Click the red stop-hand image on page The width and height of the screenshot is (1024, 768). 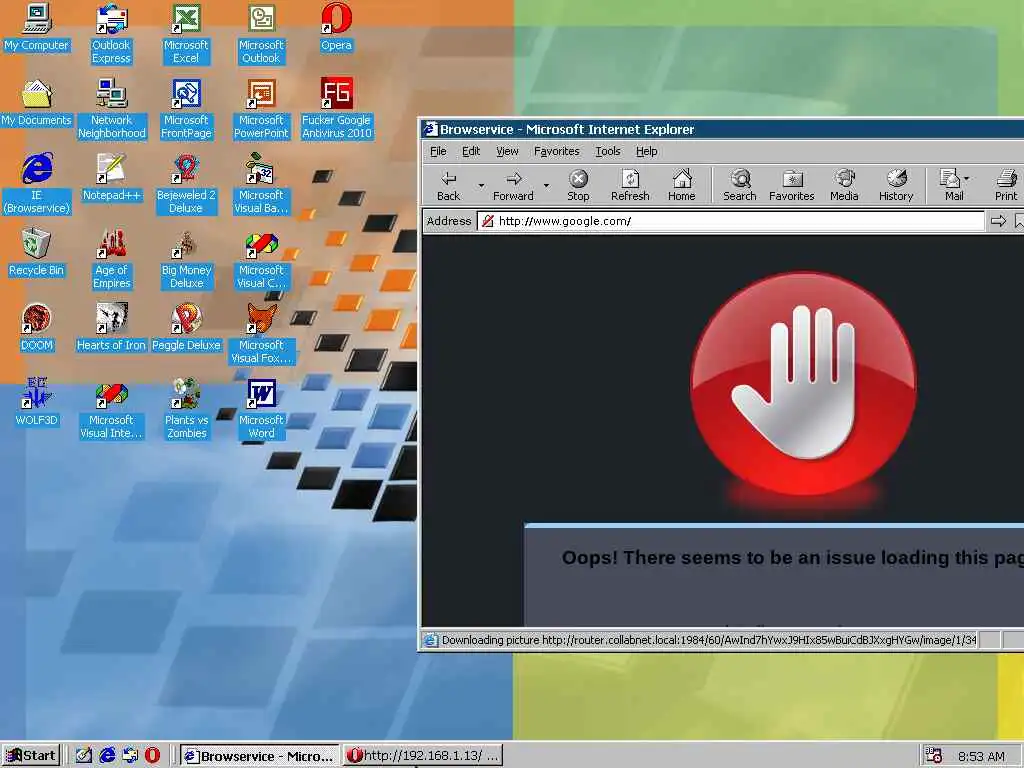coord(803,384)
